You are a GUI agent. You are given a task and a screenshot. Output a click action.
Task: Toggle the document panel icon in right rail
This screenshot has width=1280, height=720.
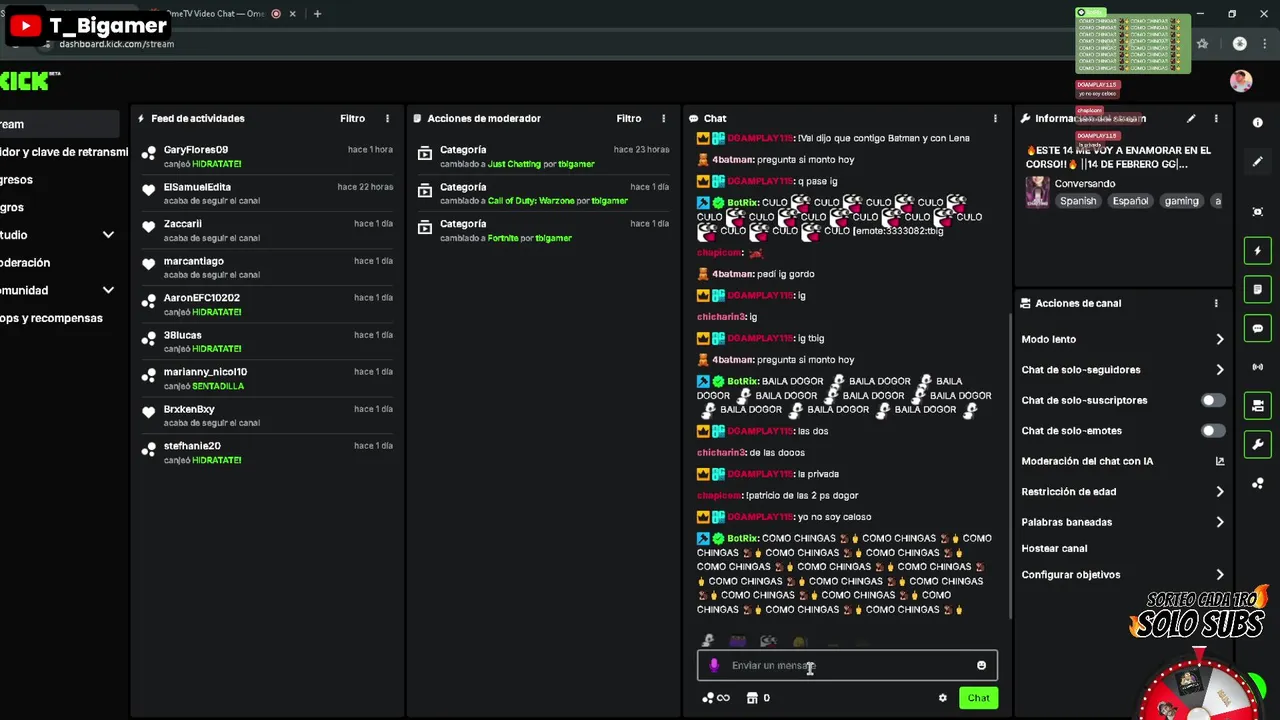(x=1257, y=289)
